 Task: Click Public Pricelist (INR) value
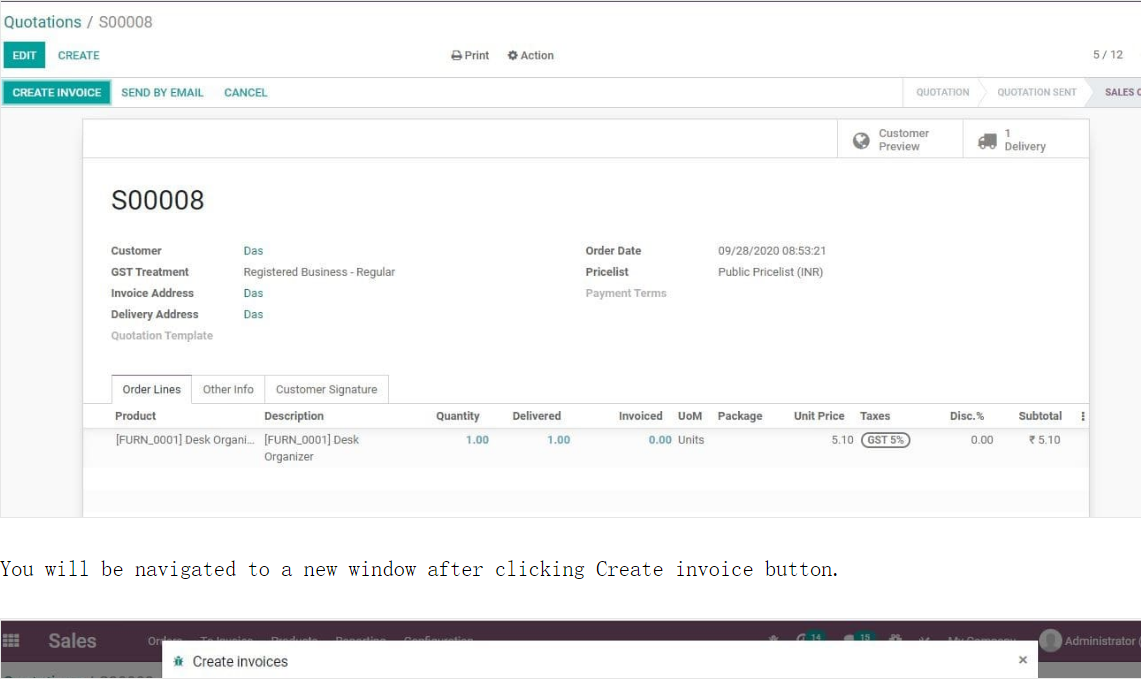771,272
